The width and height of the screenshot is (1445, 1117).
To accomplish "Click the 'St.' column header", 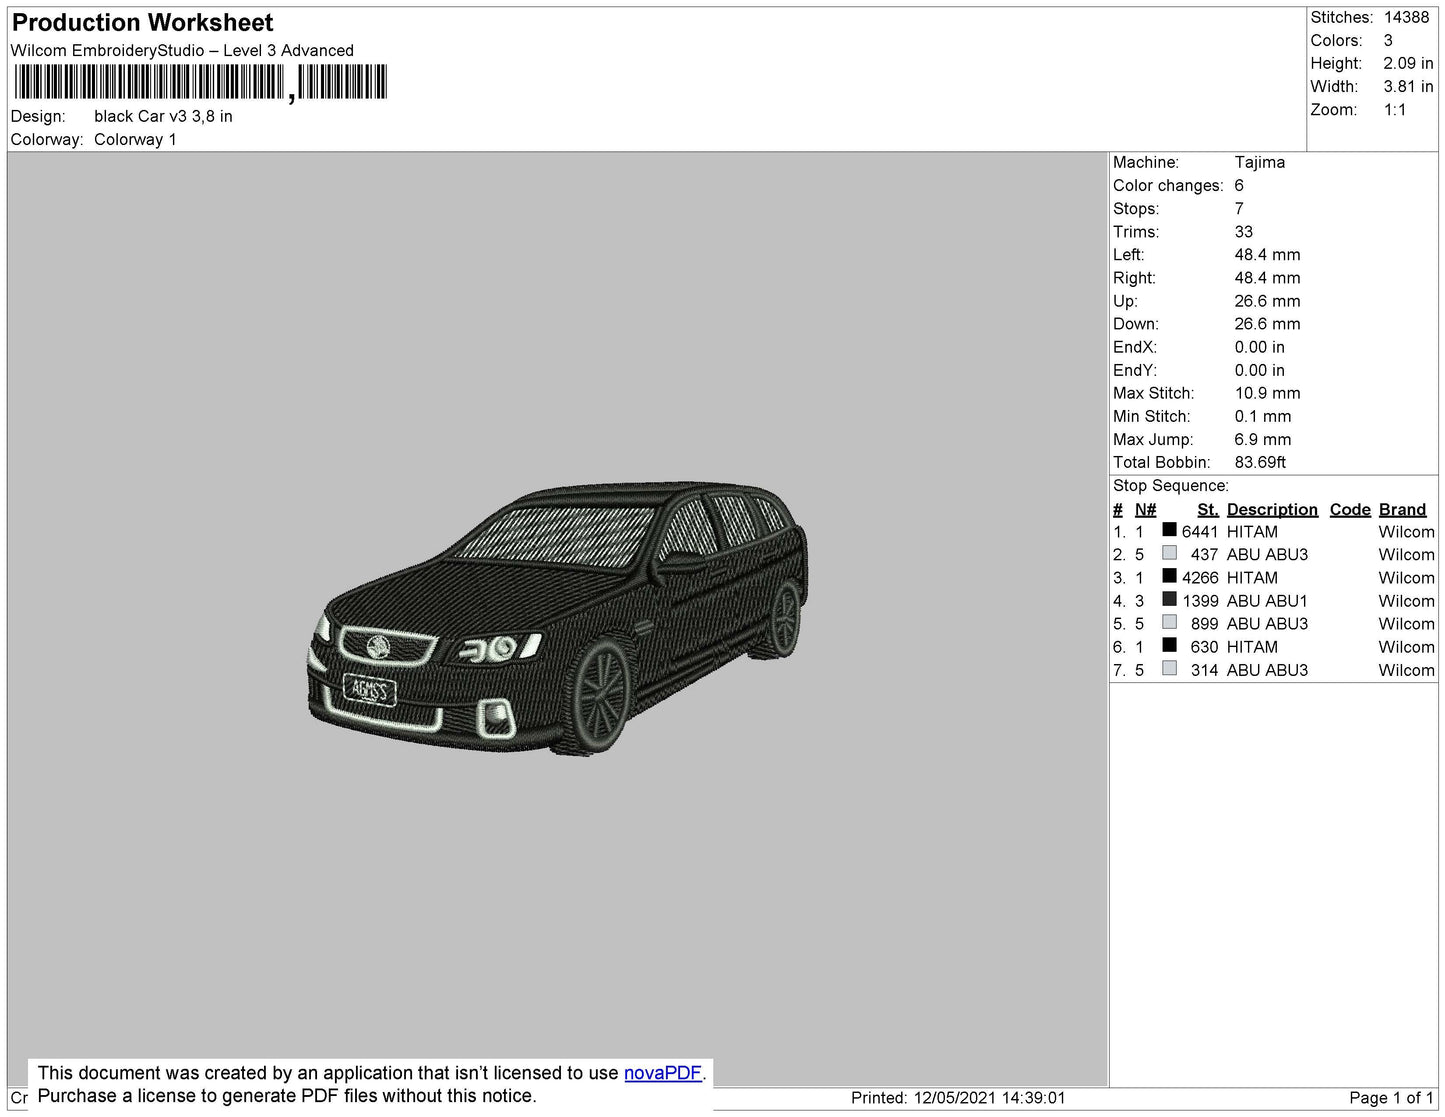I will [x=1208, y=510].
